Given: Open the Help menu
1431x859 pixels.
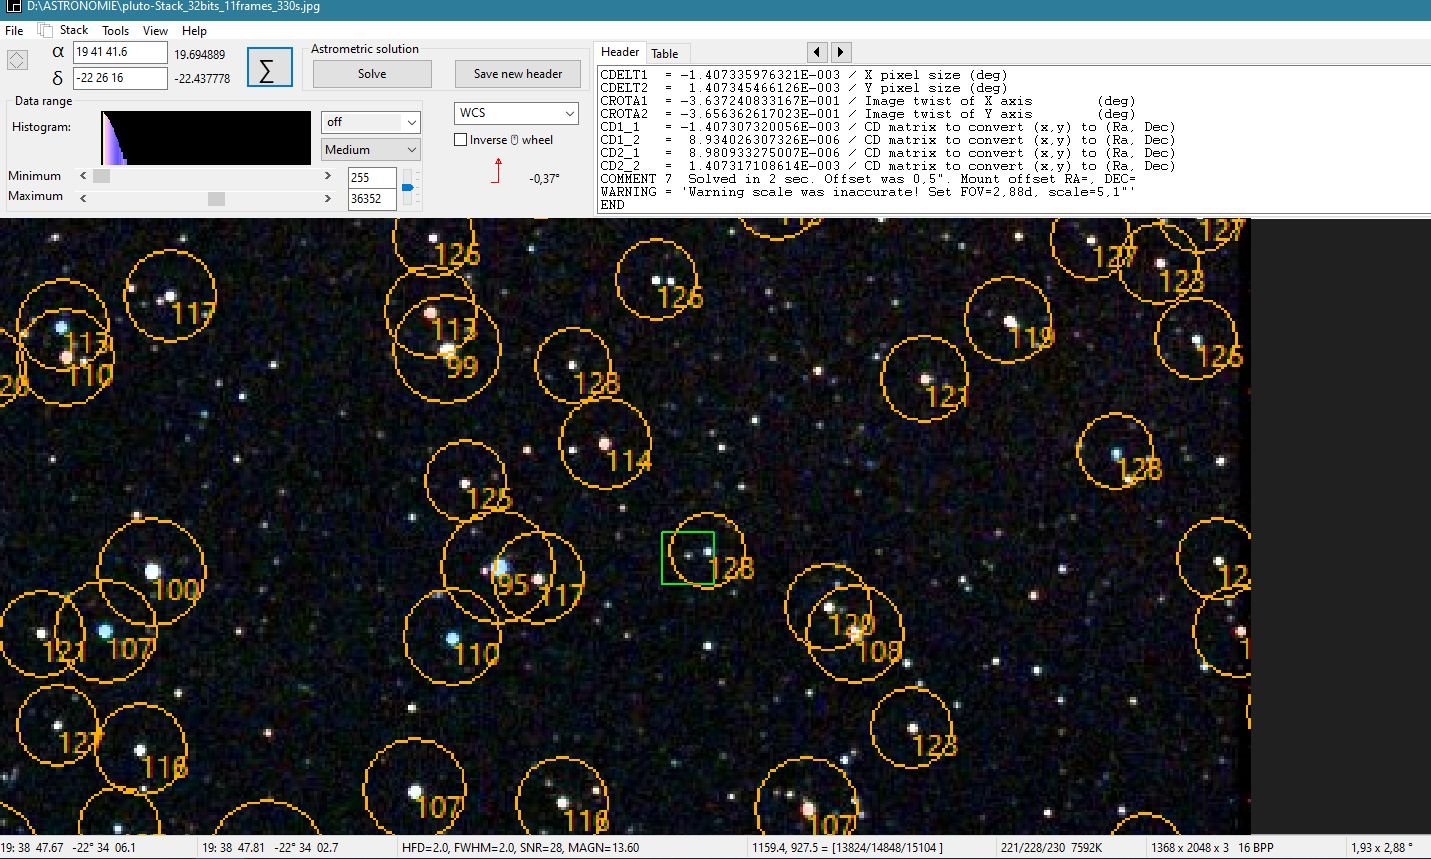Looking at the screenshot, I should point(195,30).
